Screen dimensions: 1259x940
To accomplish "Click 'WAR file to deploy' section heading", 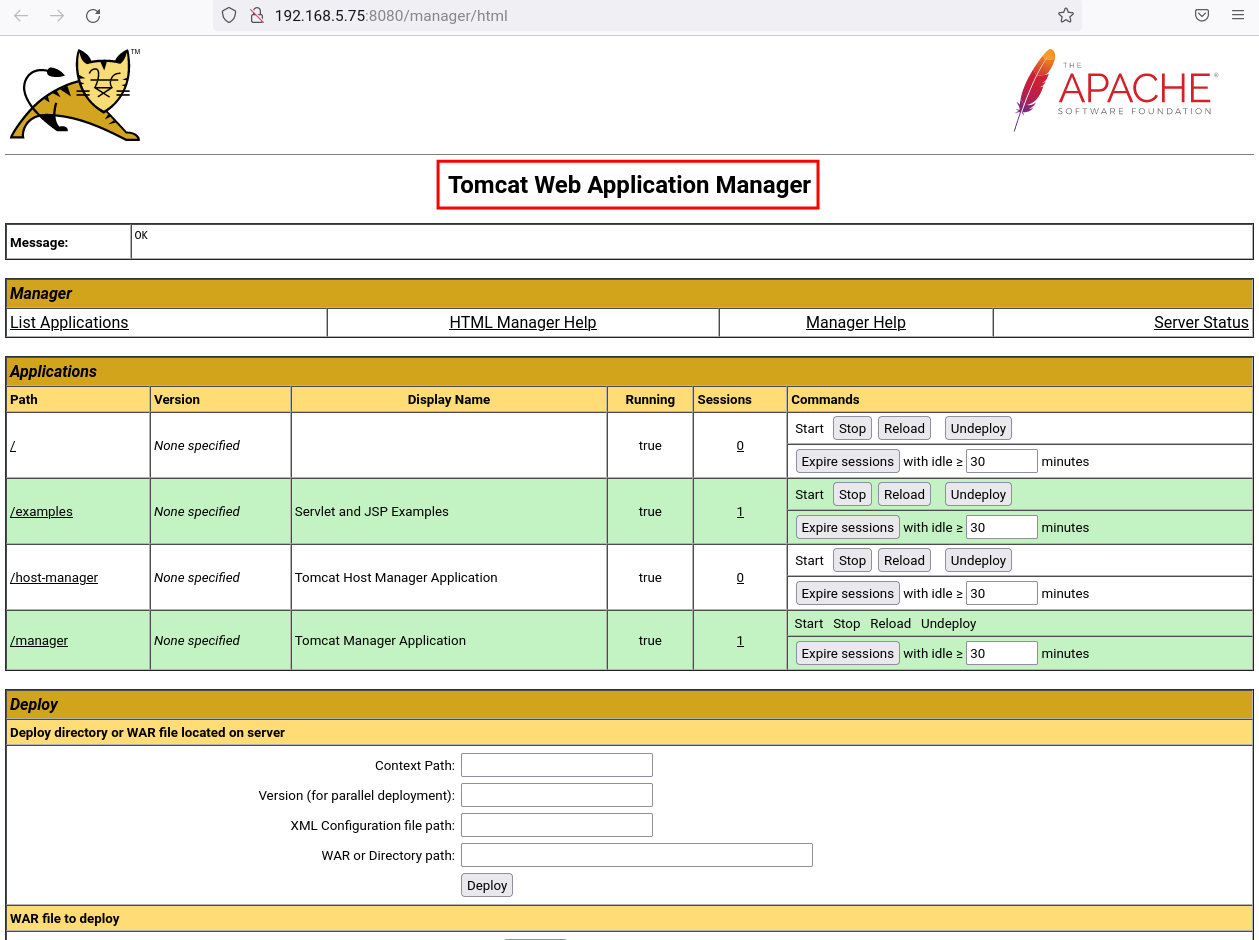I will tap(65, 918).
